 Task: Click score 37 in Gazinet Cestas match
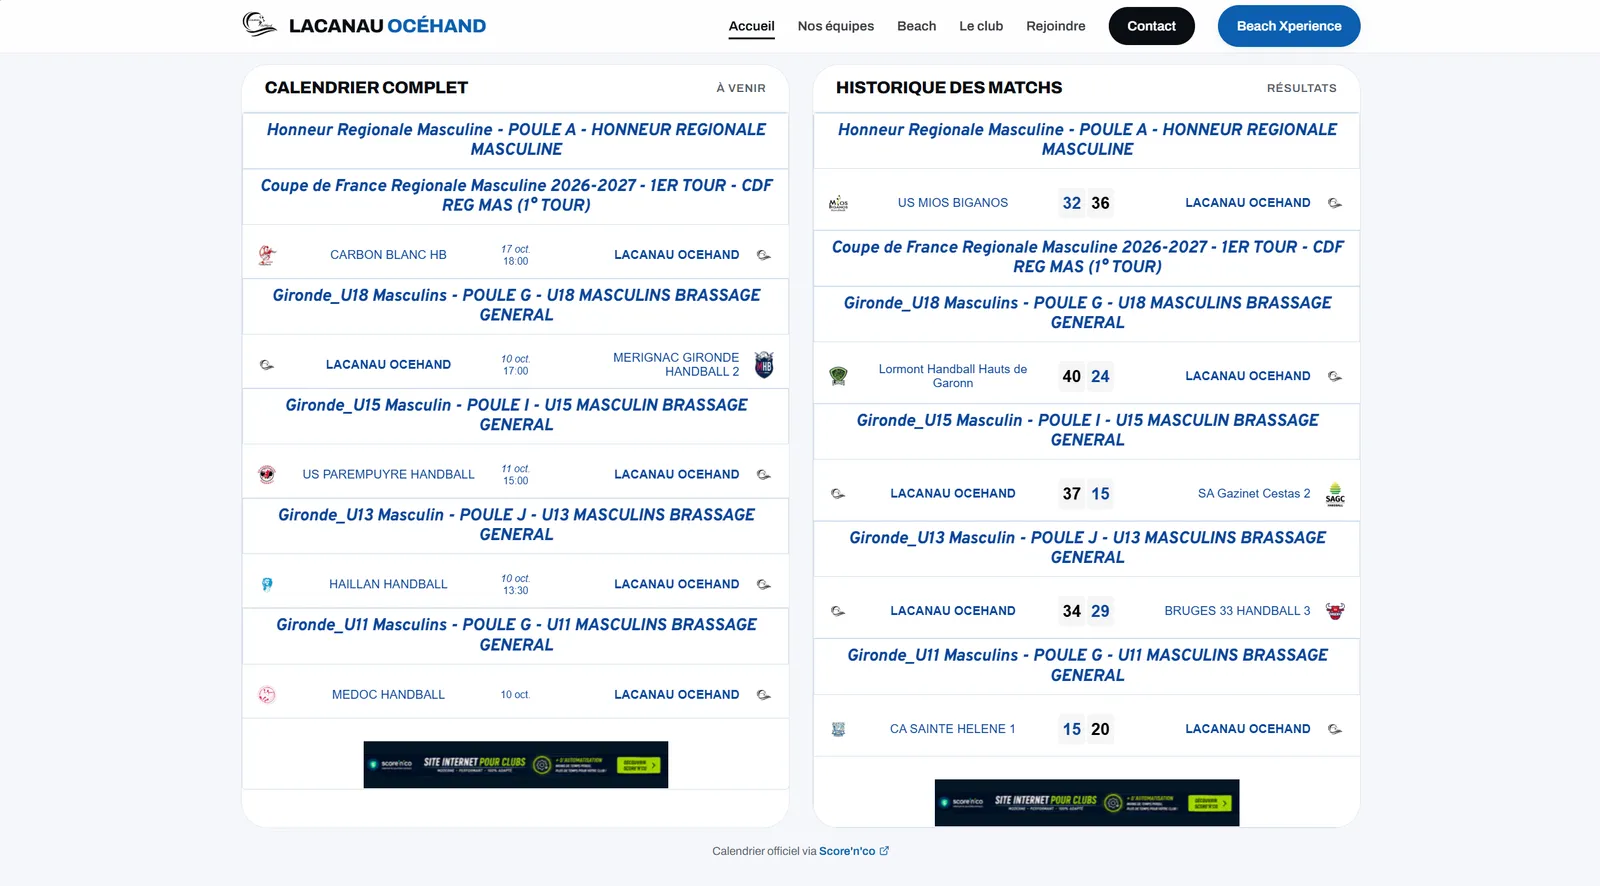pyautogui.click(x=1072, y=494)
